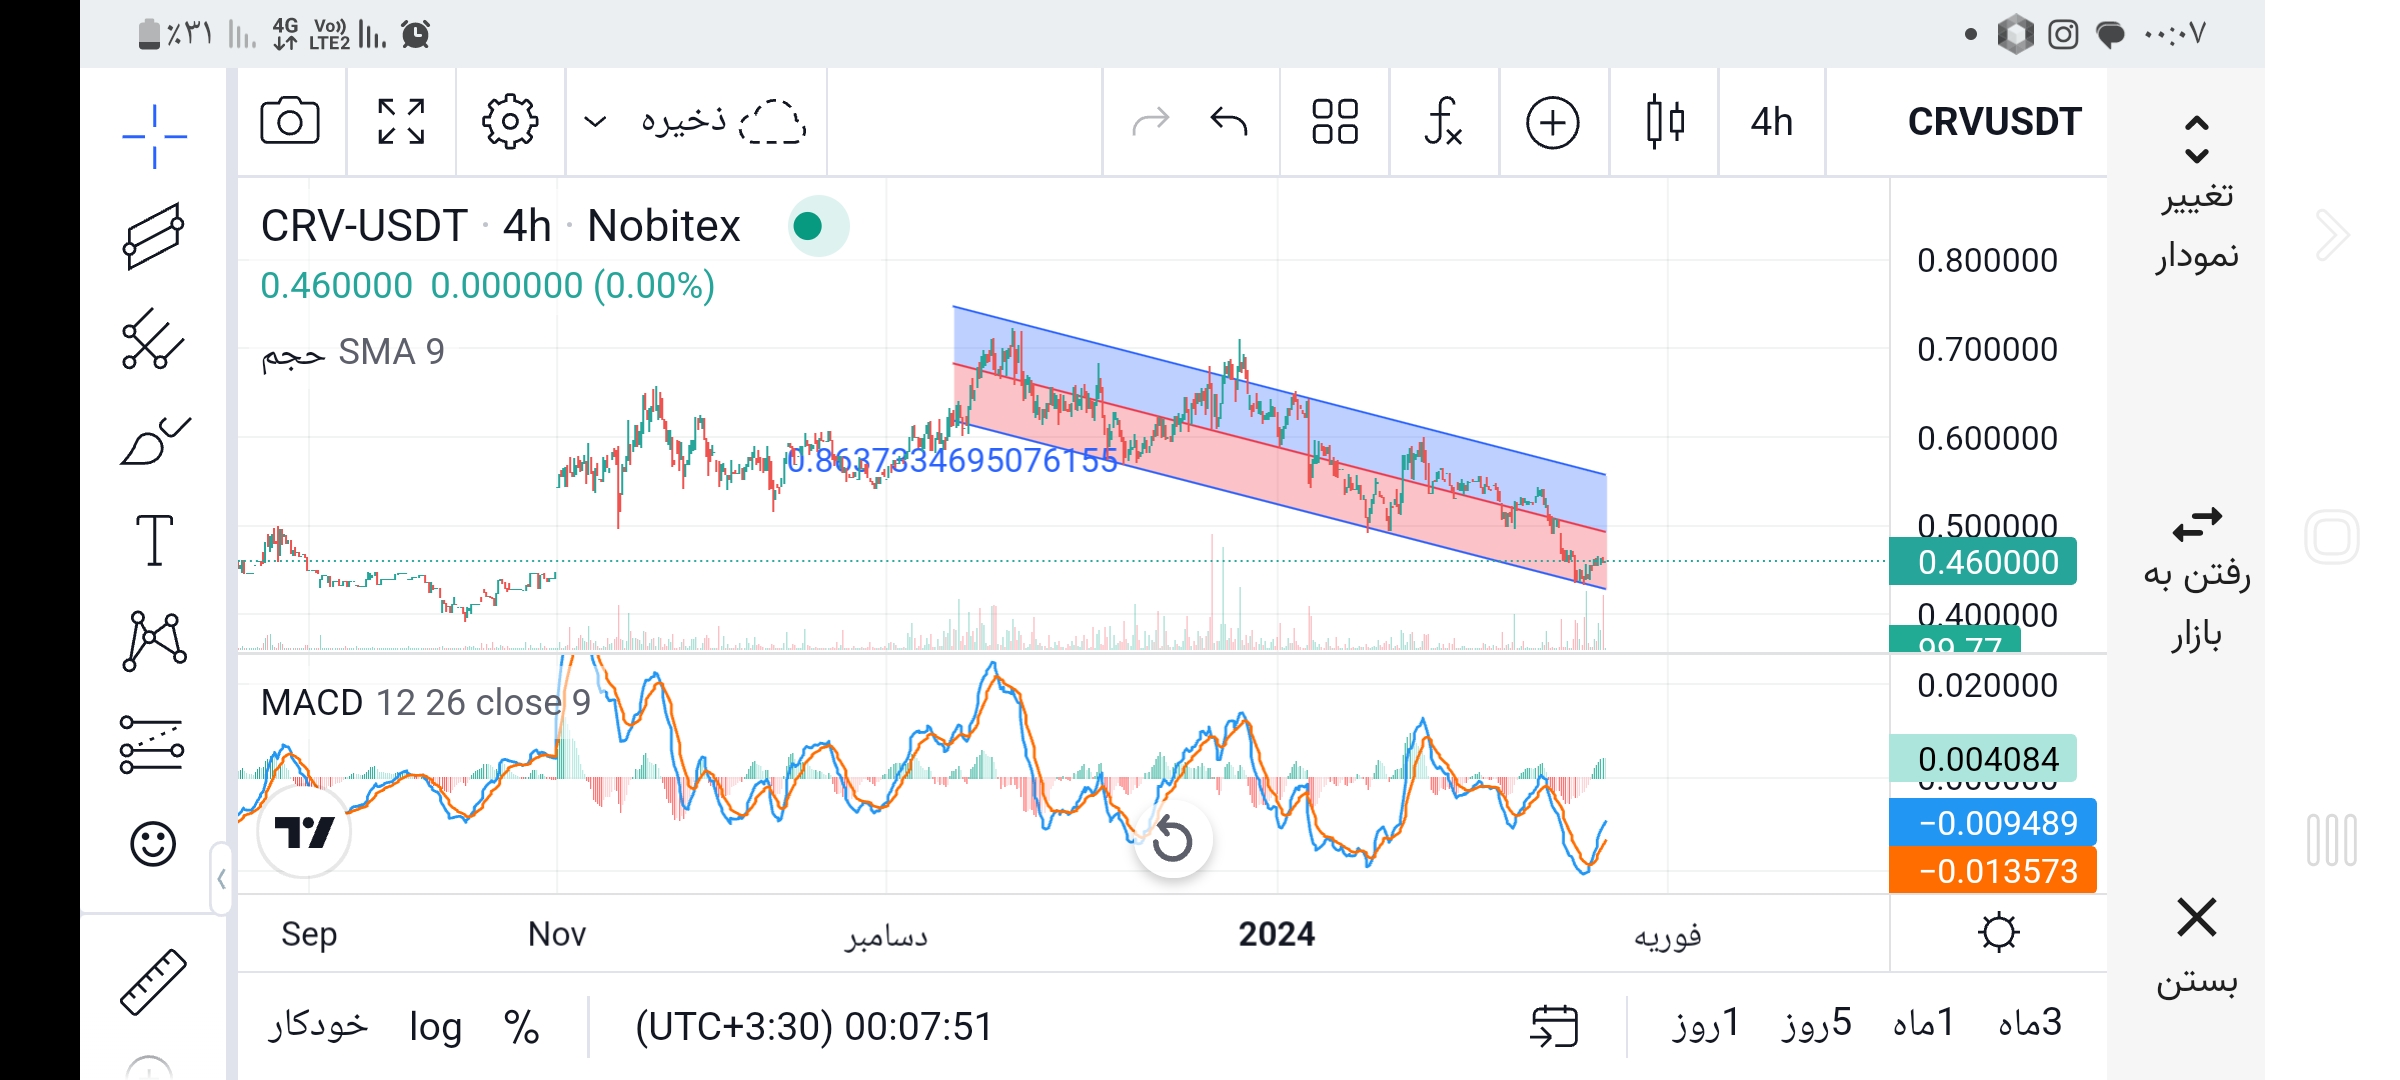Change candlestick chart style

coord(1665,122)
